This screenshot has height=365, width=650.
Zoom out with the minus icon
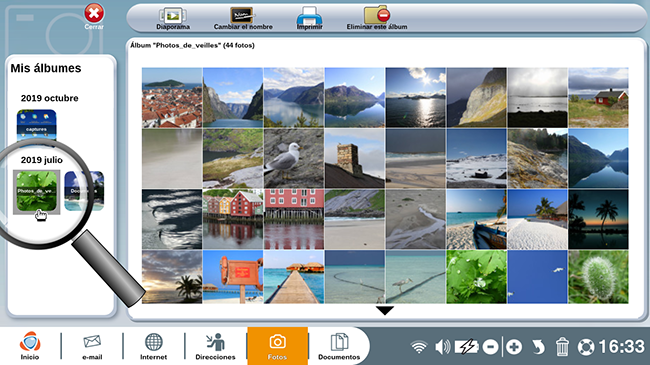pos(490,347)
